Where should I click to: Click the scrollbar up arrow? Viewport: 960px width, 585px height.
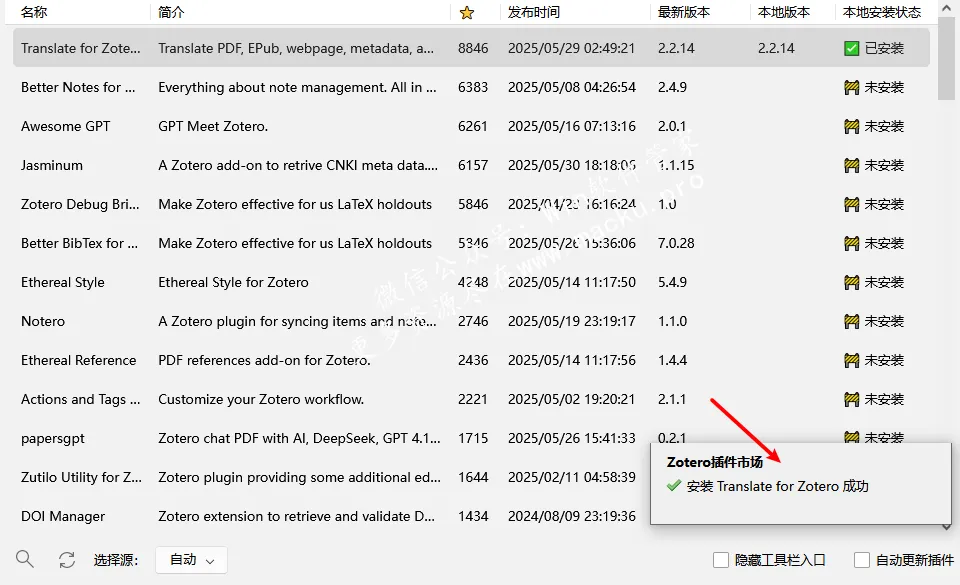[x=947, y=9]
